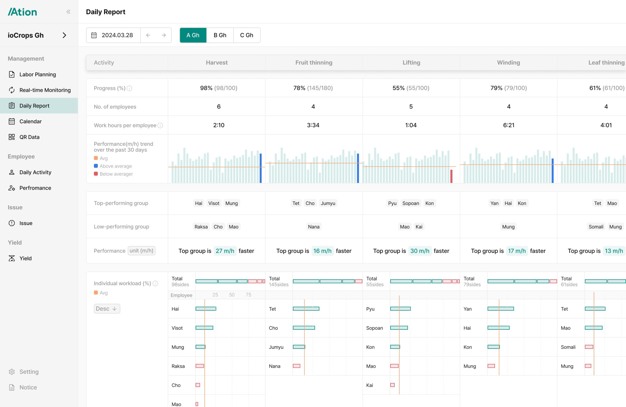The height and width of the screenshot is (407, 626).
Task: Click the unit (m/h) performance tag
Action: click(x=142, y=251)
